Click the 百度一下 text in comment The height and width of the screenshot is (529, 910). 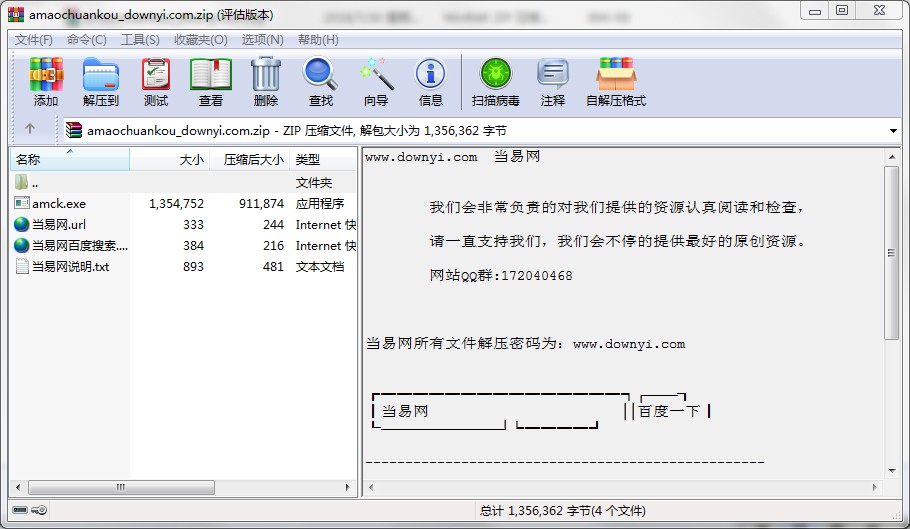coord(669,411)
